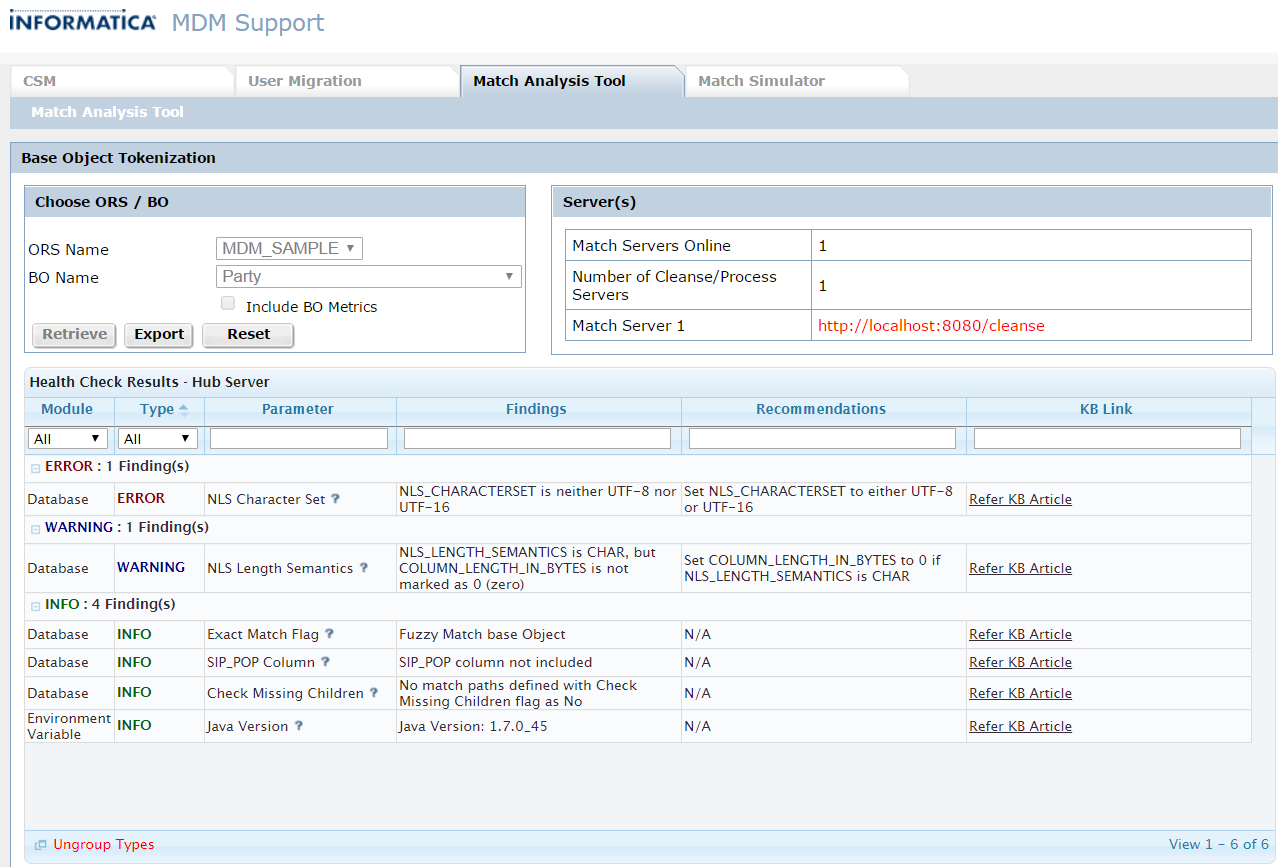
Task: Switch to the User Migration tab
Action: coord(304,81)
